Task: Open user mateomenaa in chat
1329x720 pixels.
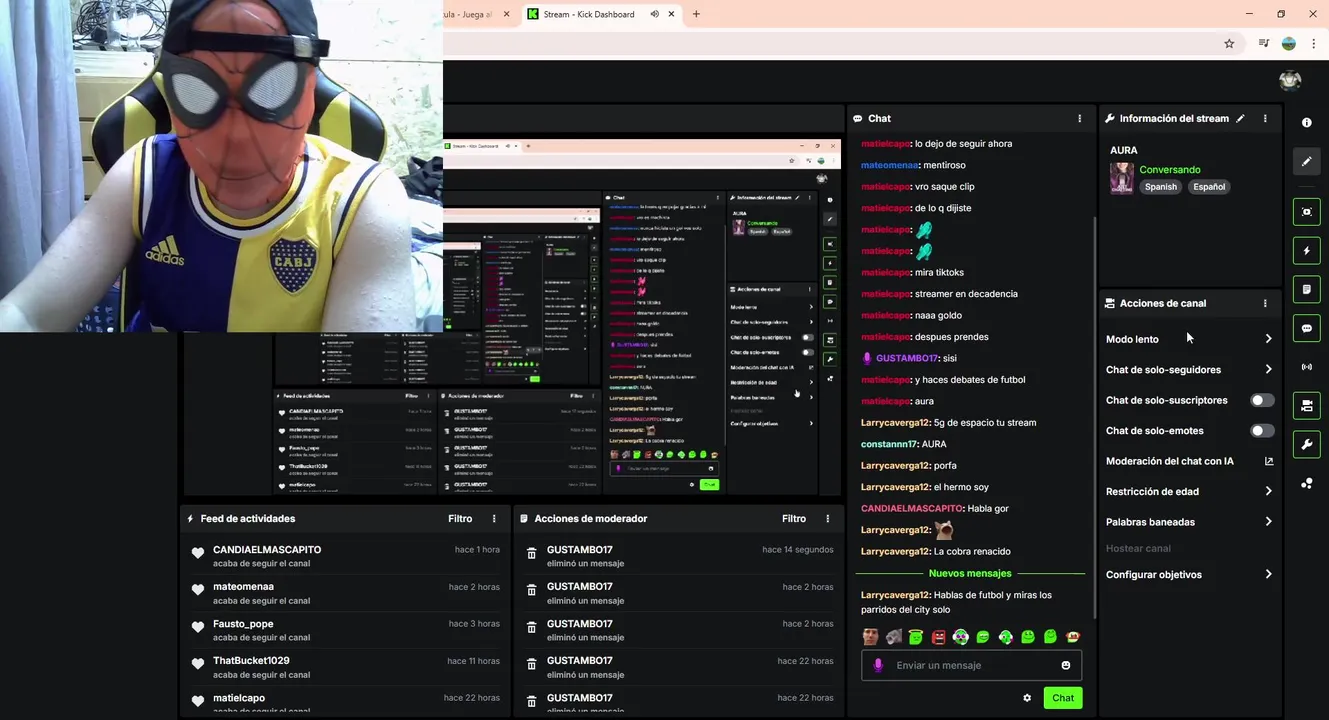Action: point(888,165)
